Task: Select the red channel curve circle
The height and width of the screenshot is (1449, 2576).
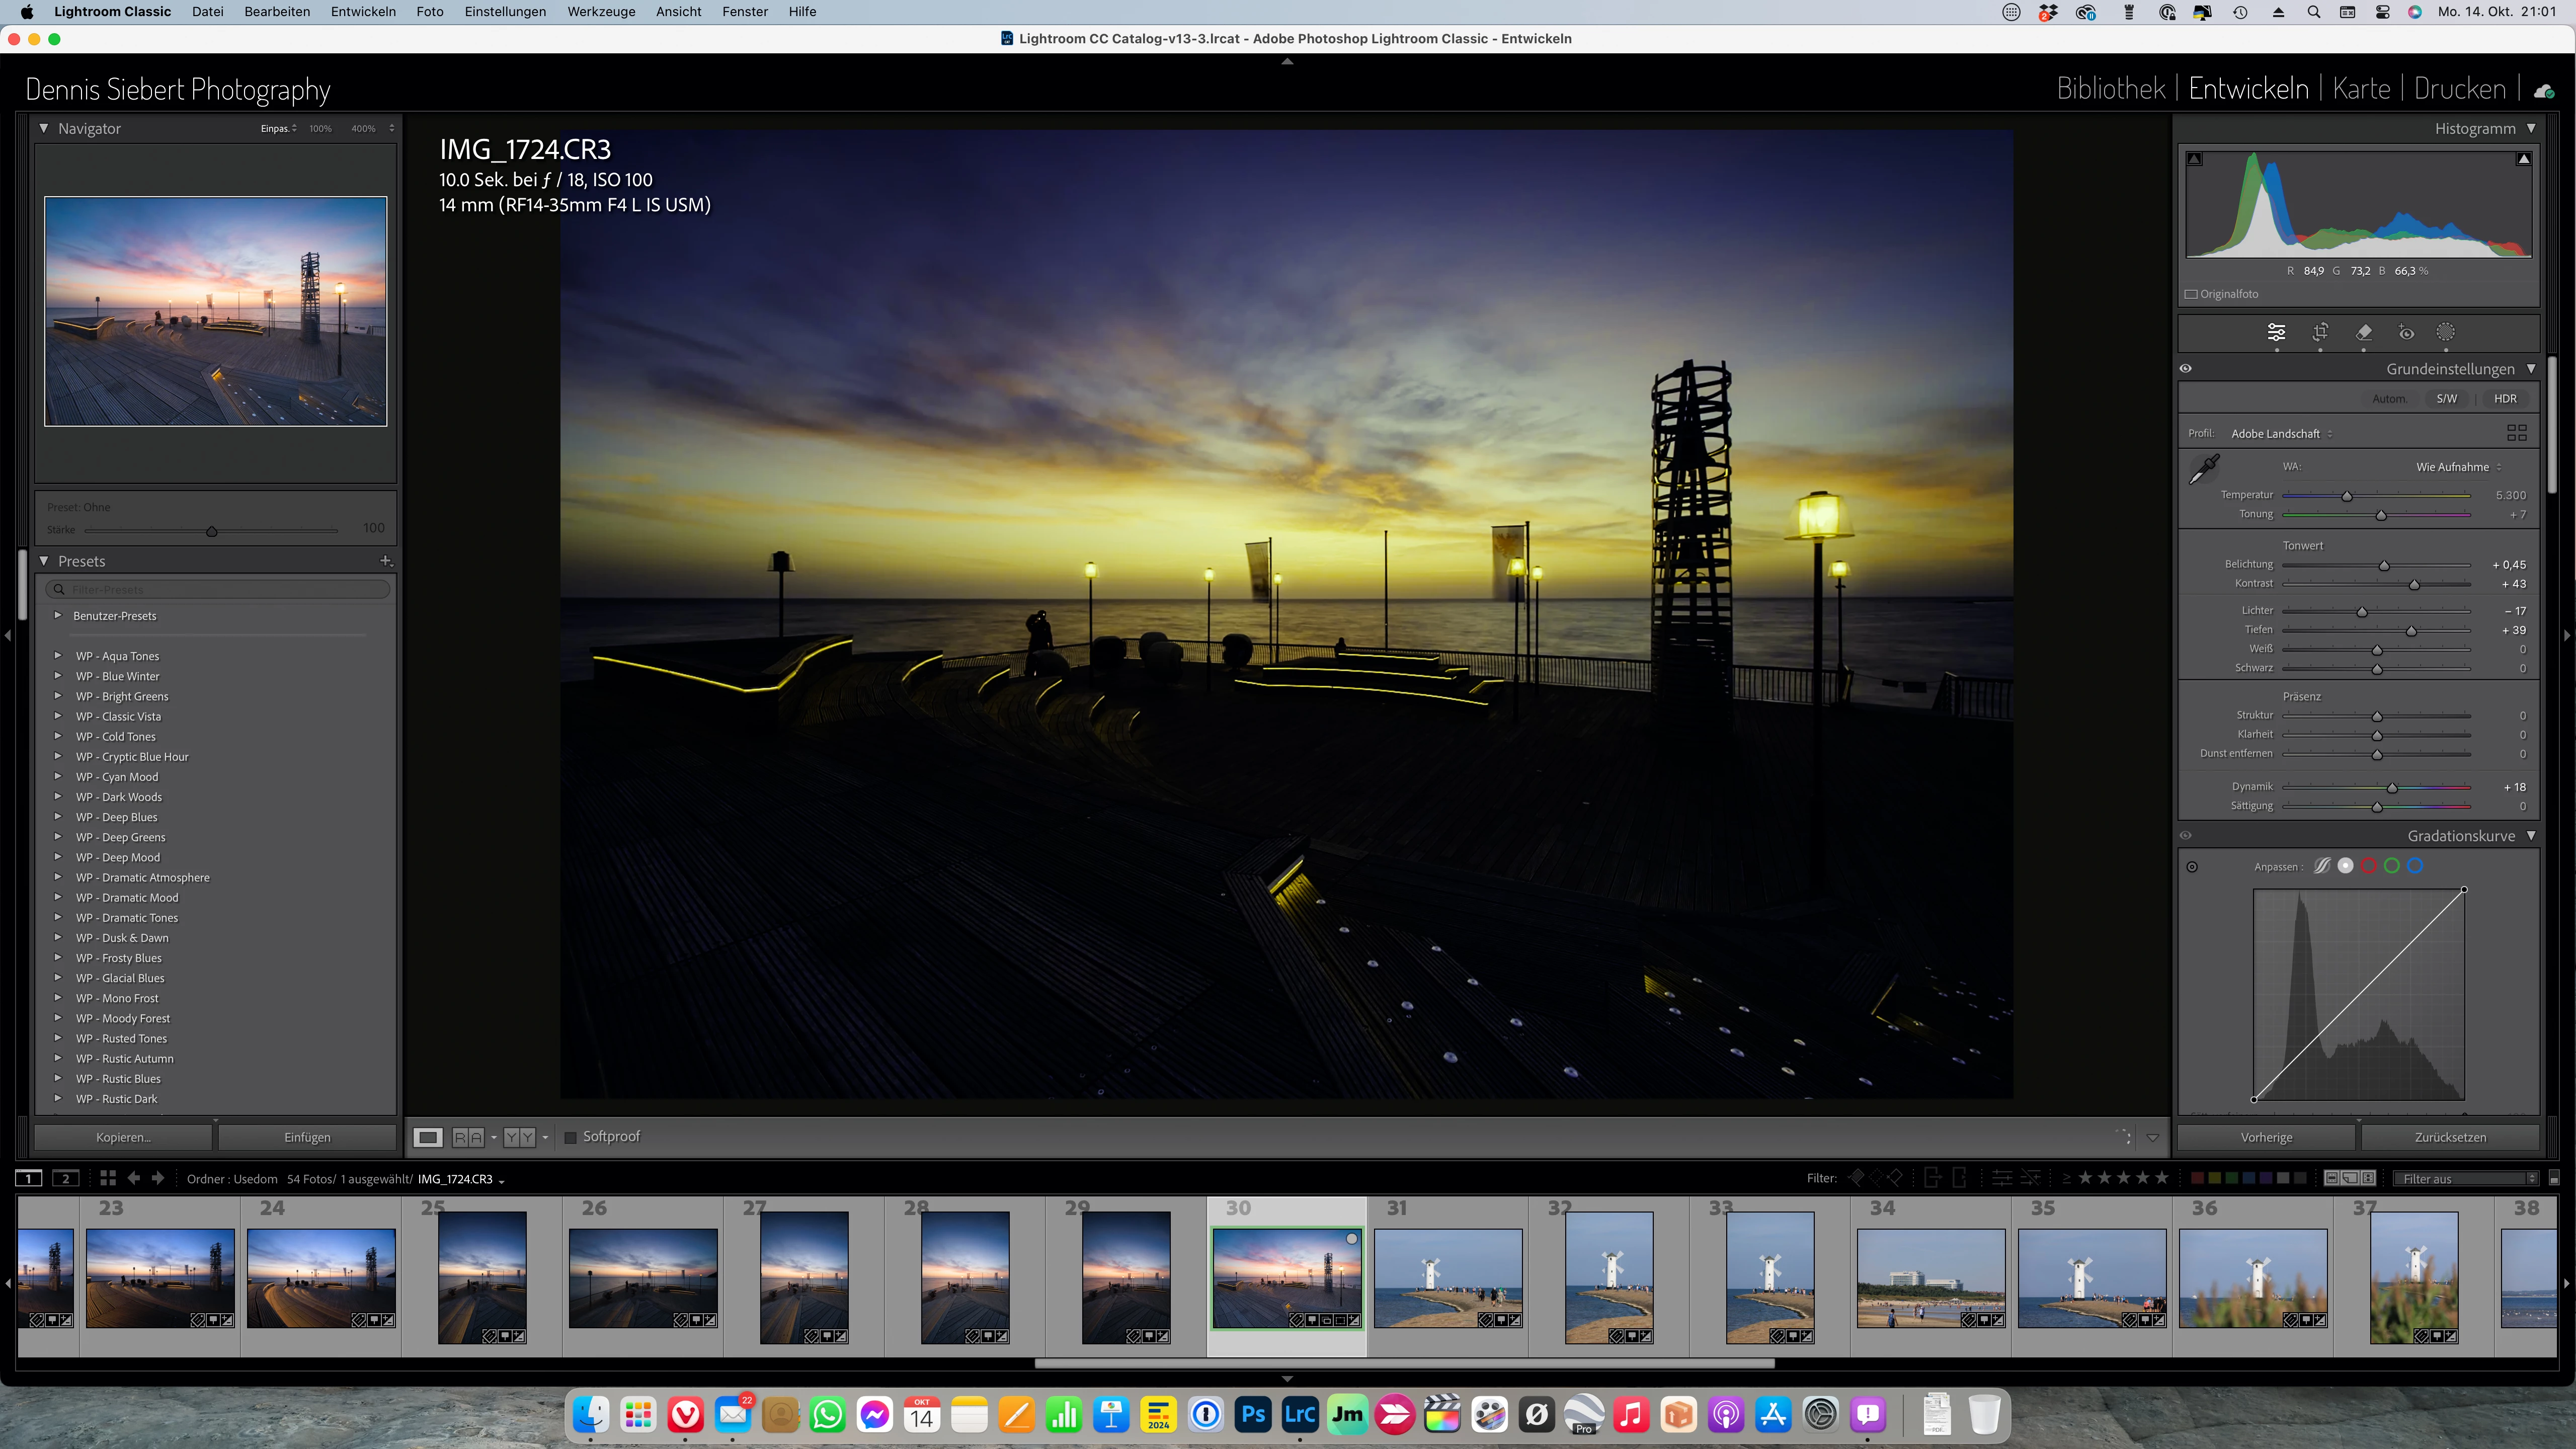Action: pyautogui.click(x=2368, y=866)
